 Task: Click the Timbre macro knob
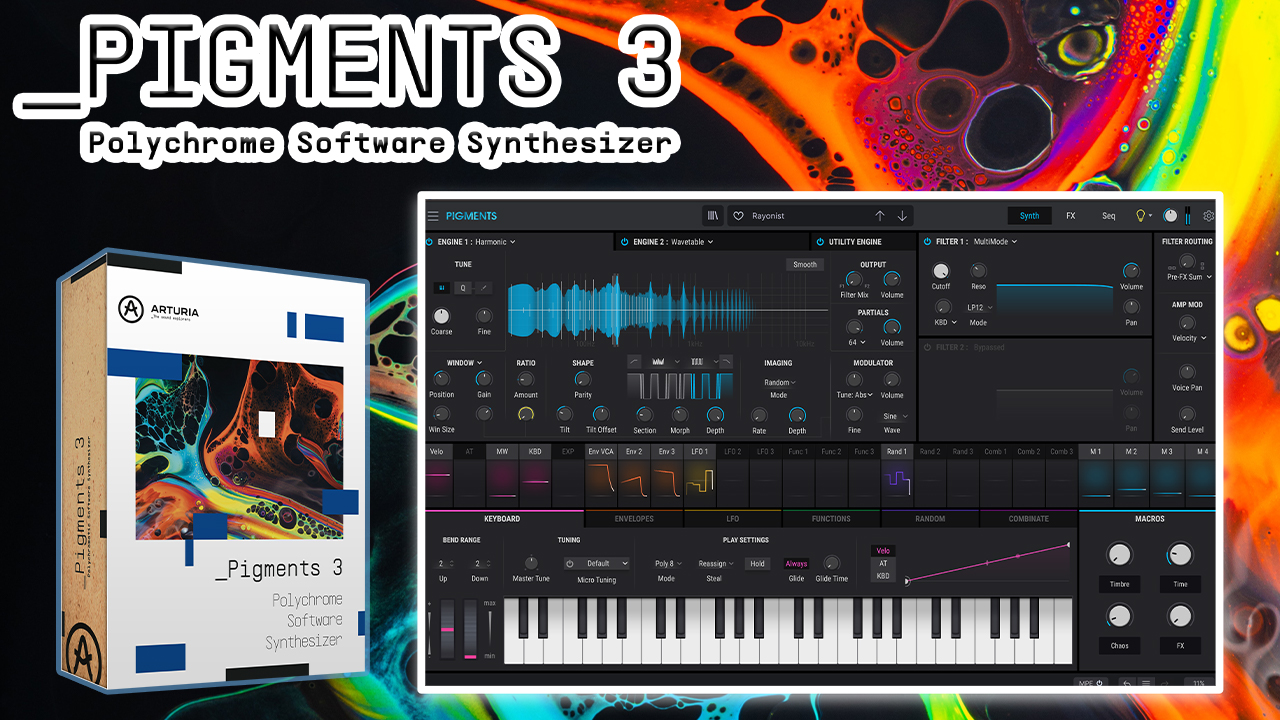[1119, 554]
